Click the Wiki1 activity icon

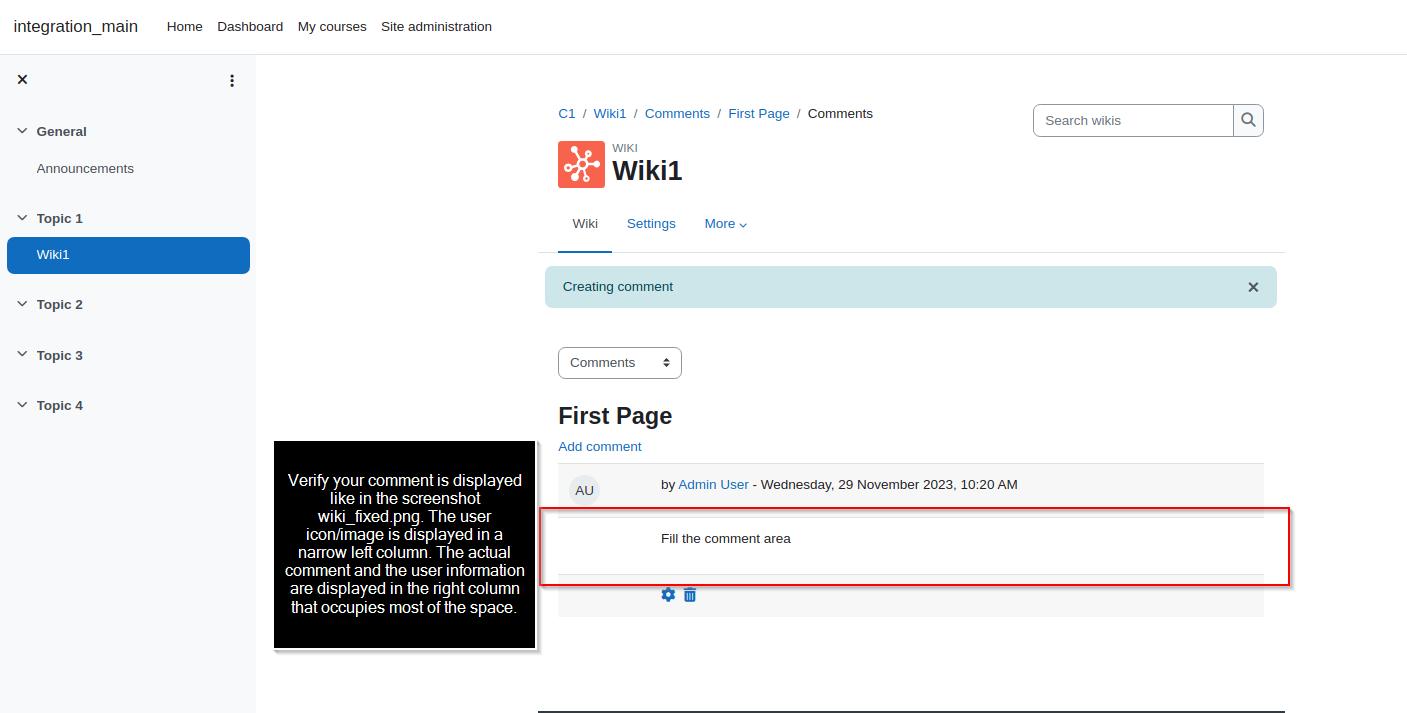[581, 164]
